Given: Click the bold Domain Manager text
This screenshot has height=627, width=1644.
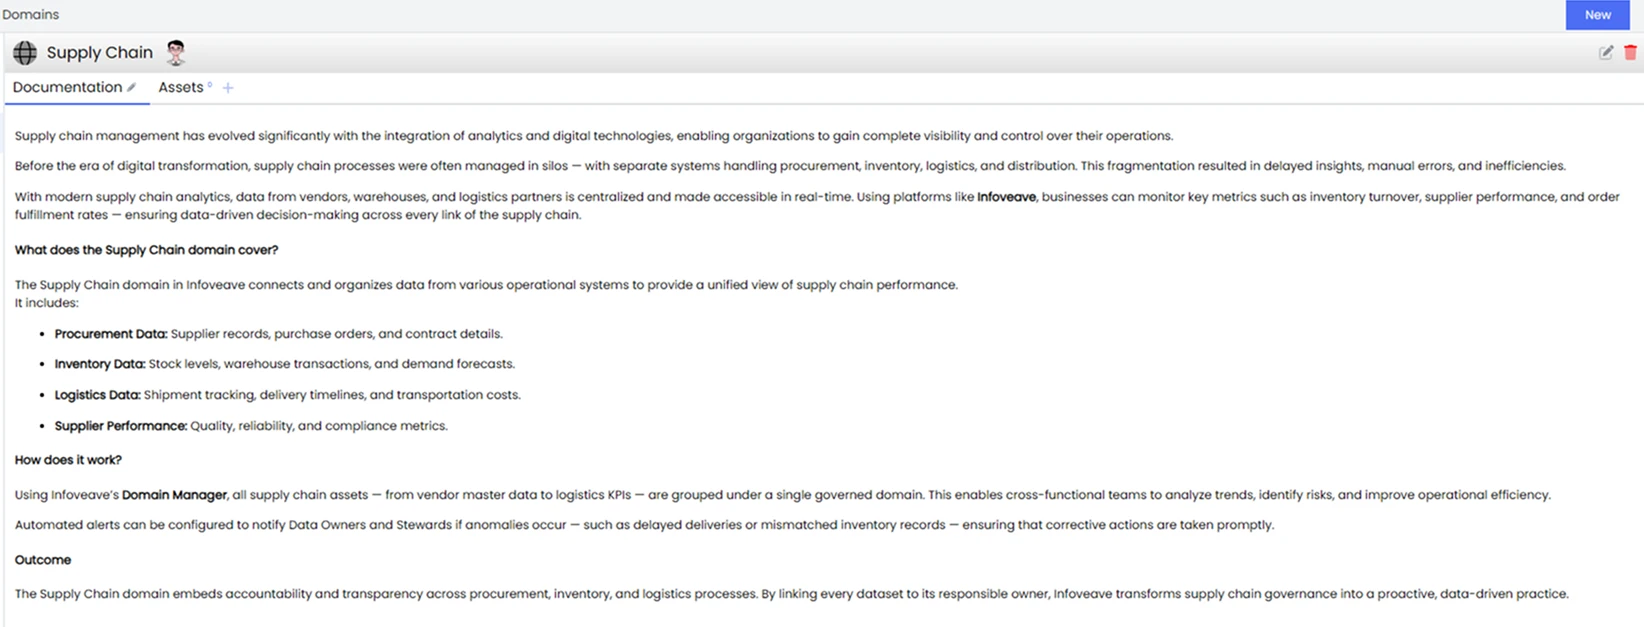Looking at the screenshot, I should click(x=174, y=495).
